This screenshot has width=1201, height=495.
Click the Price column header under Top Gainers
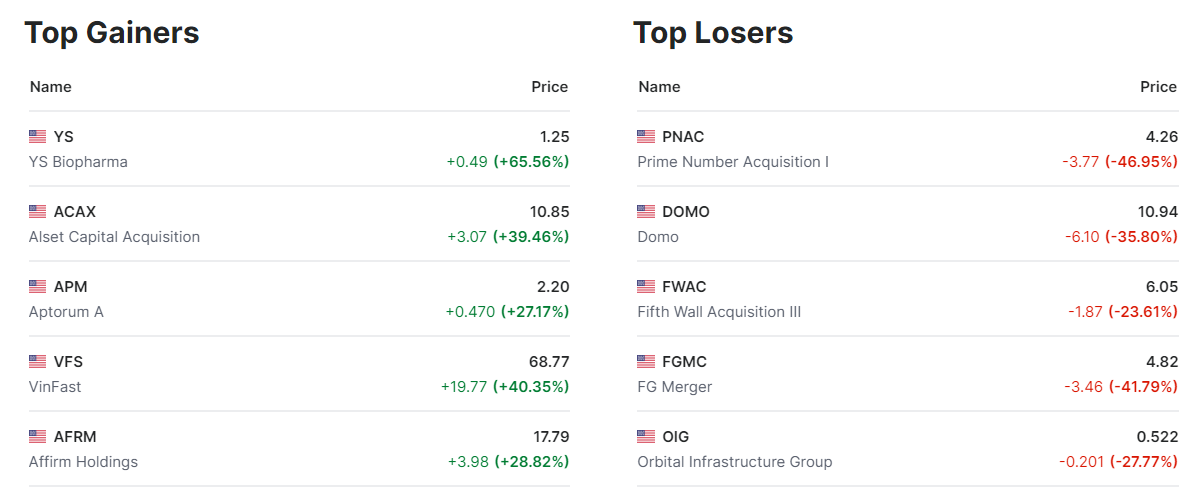click(549, 87)
